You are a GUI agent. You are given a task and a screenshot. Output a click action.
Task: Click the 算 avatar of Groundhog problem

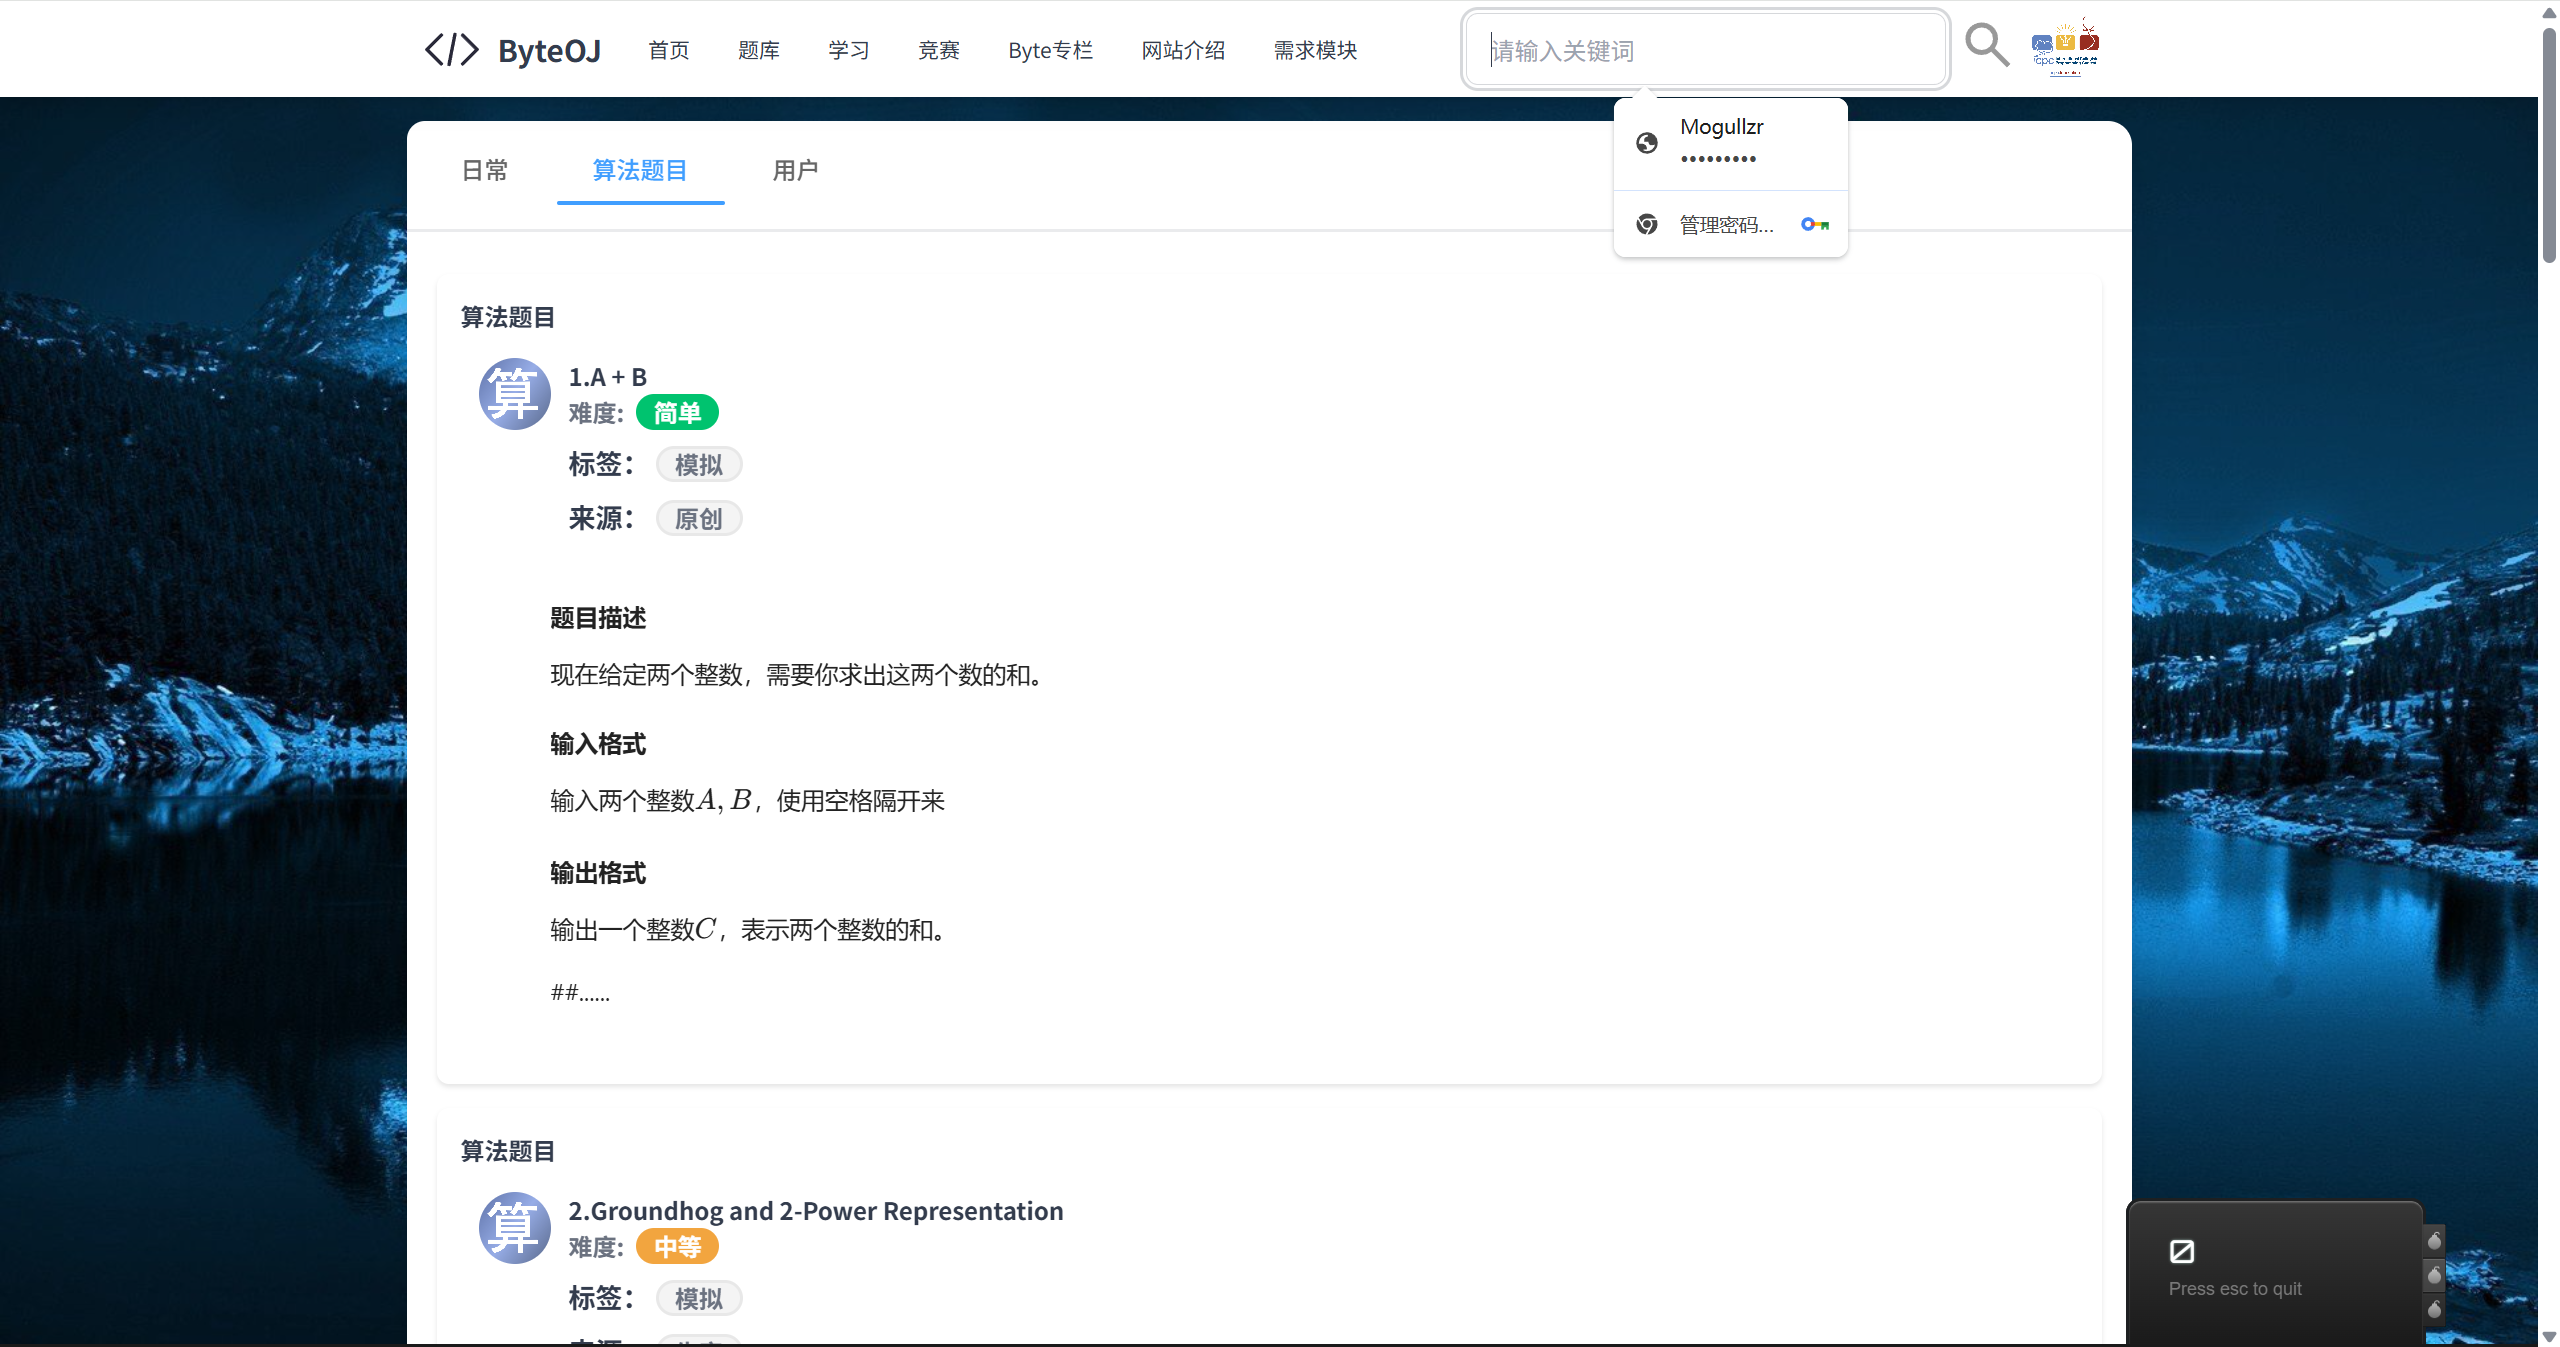514,1227
